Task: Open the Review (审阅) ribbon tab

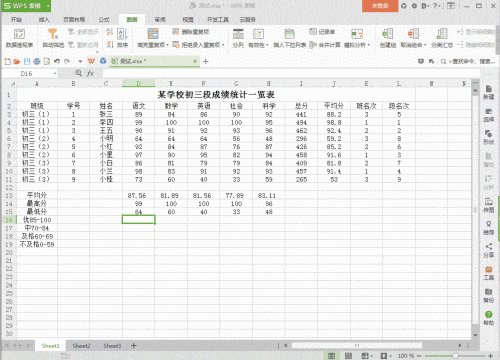Action: tap(160, 20)
